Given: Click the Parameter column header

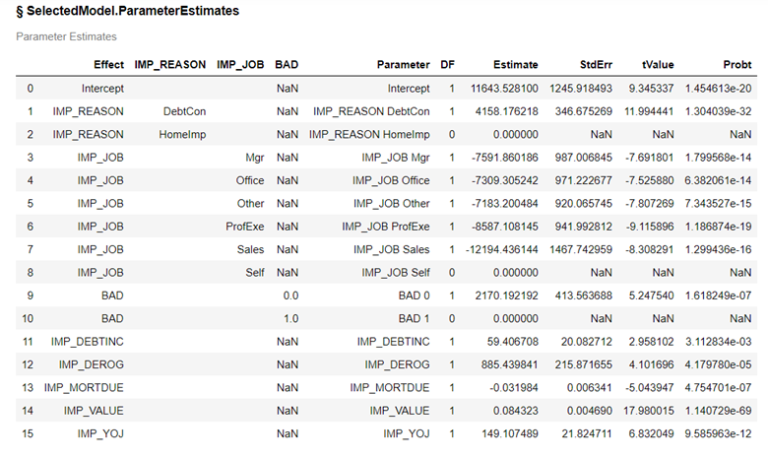Looking at the screenshot, I should pos(404,65).
